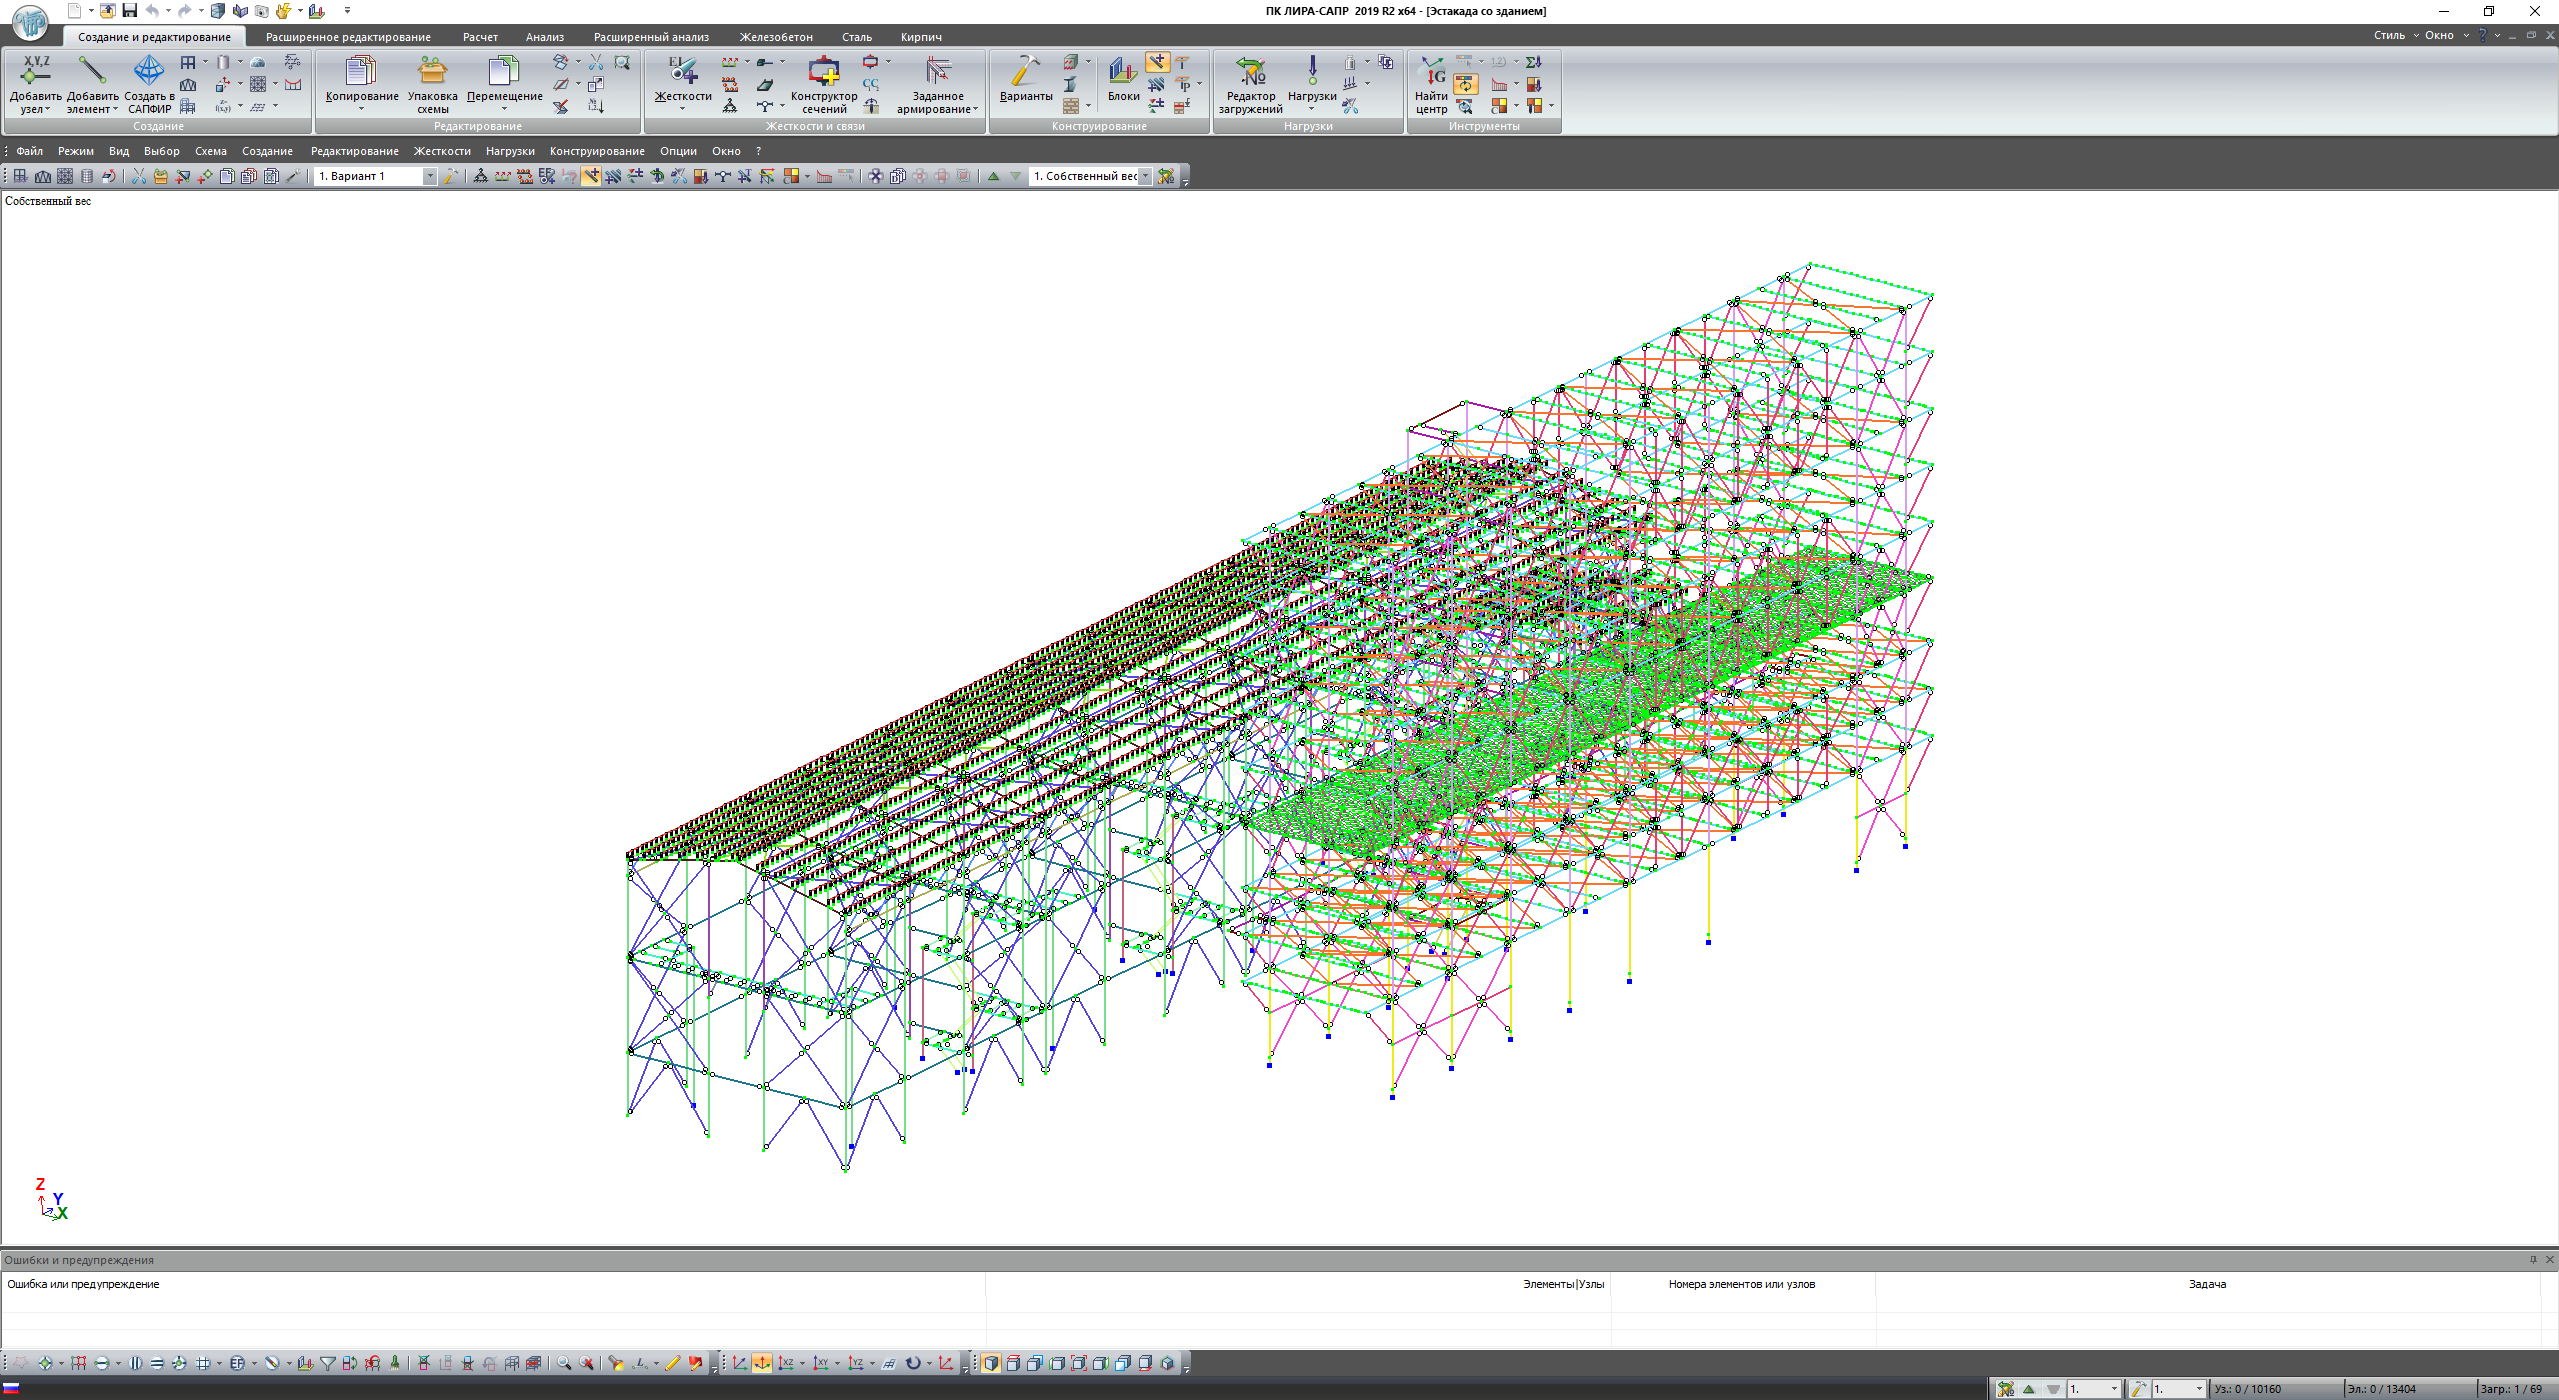Open the Жесткости menu

point(442,151)
